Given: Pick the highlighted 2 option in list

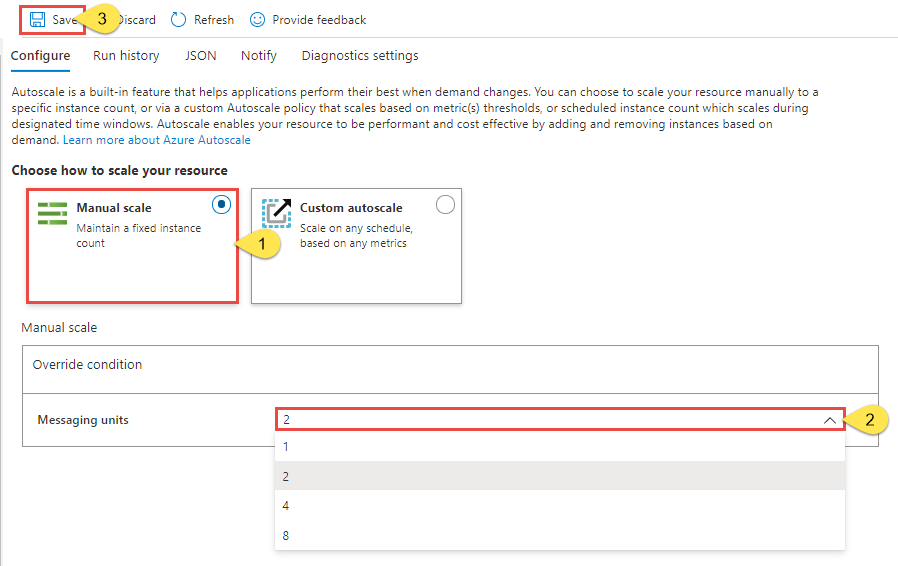Looking at the screenshot, I should pyautogui.click(x=560, y=476).
